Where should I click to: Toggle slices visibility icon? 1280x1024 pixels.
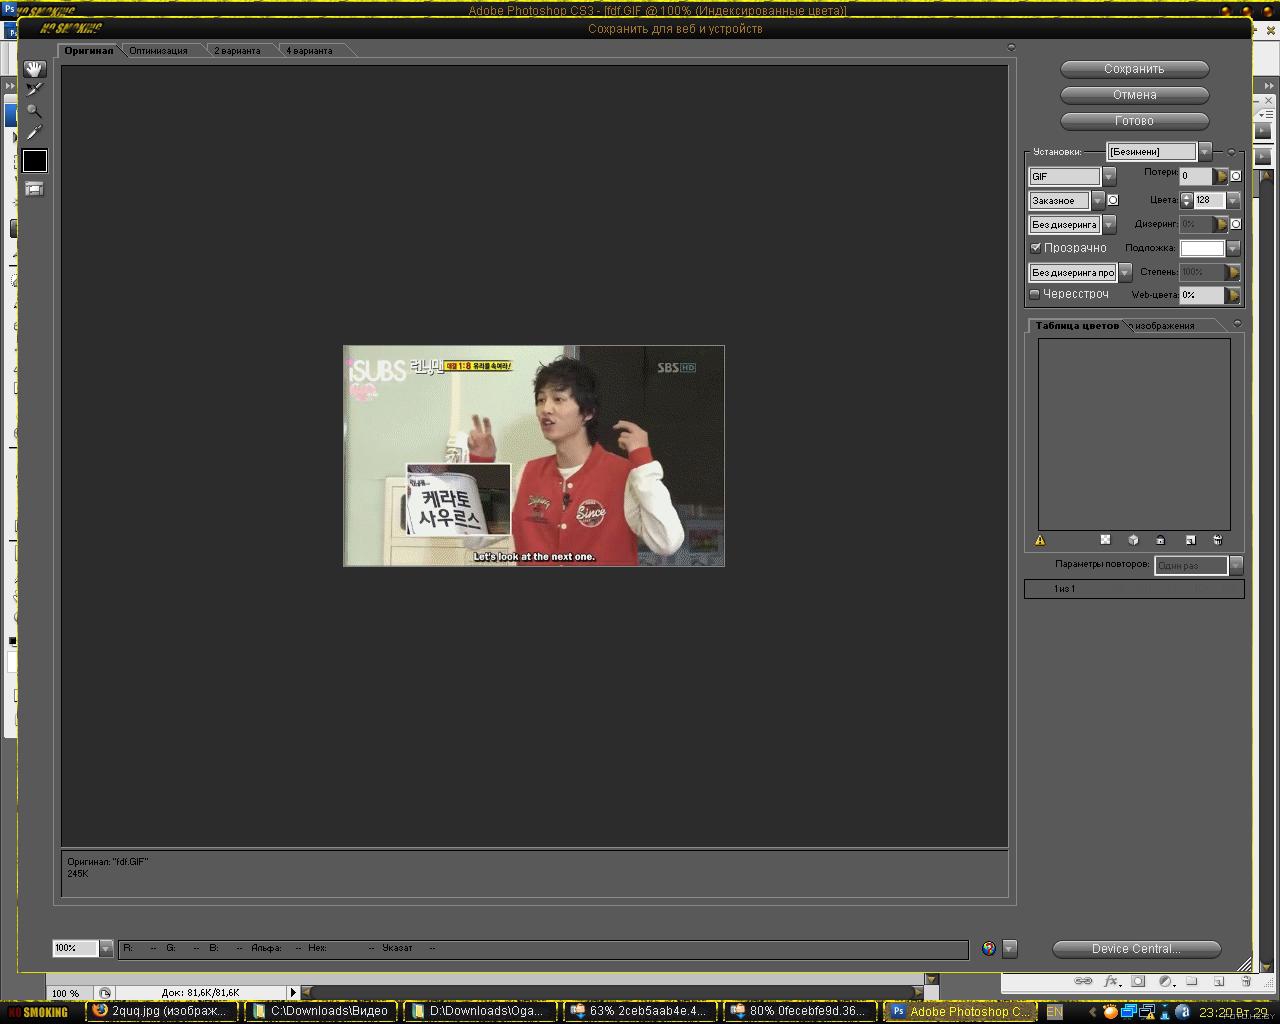[35, 188]
